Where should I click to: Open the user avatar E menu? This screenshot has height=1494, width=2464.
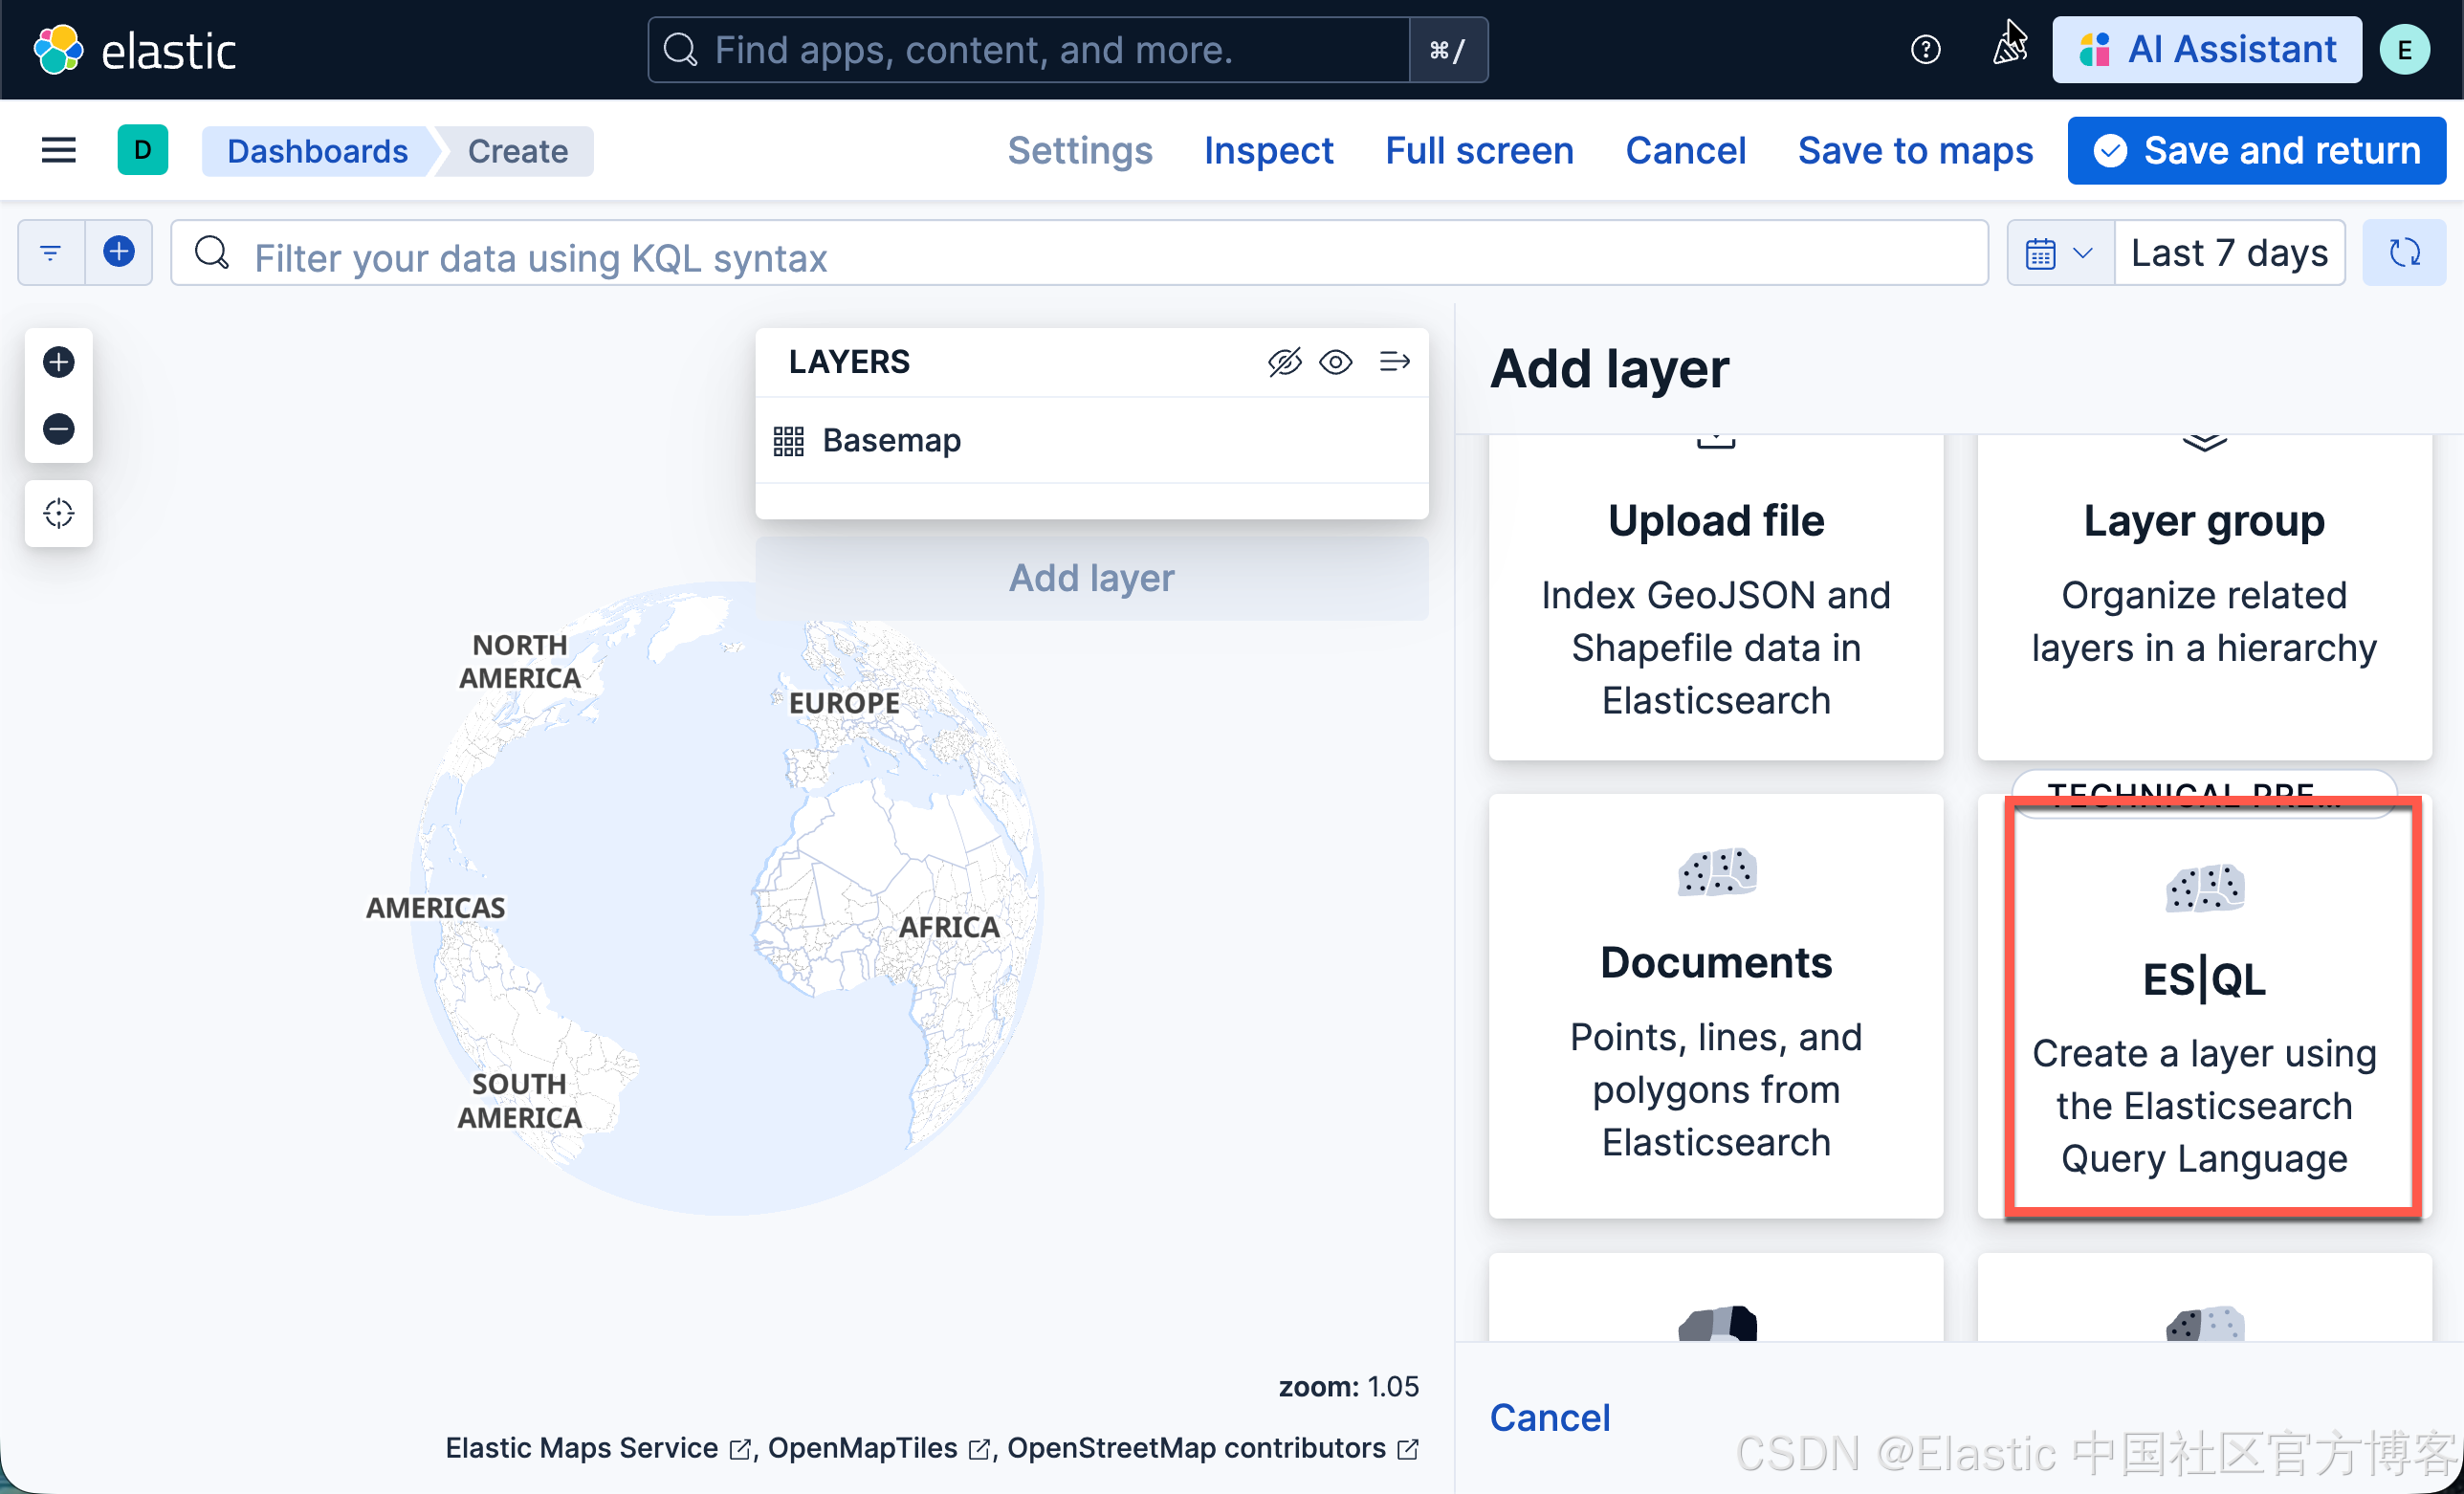click(x=2404, y=49)
